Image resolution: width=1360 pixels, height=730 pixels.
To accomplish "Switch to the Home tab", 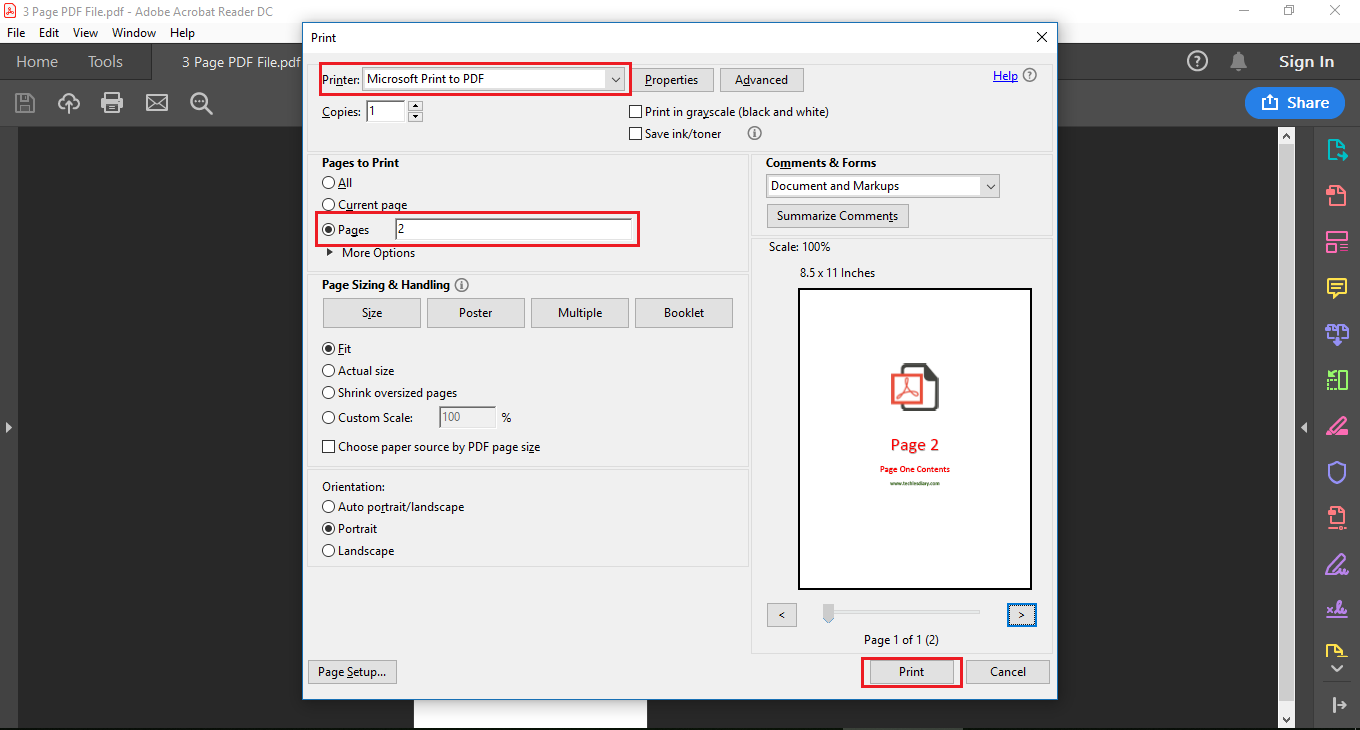I will (37, 62).
